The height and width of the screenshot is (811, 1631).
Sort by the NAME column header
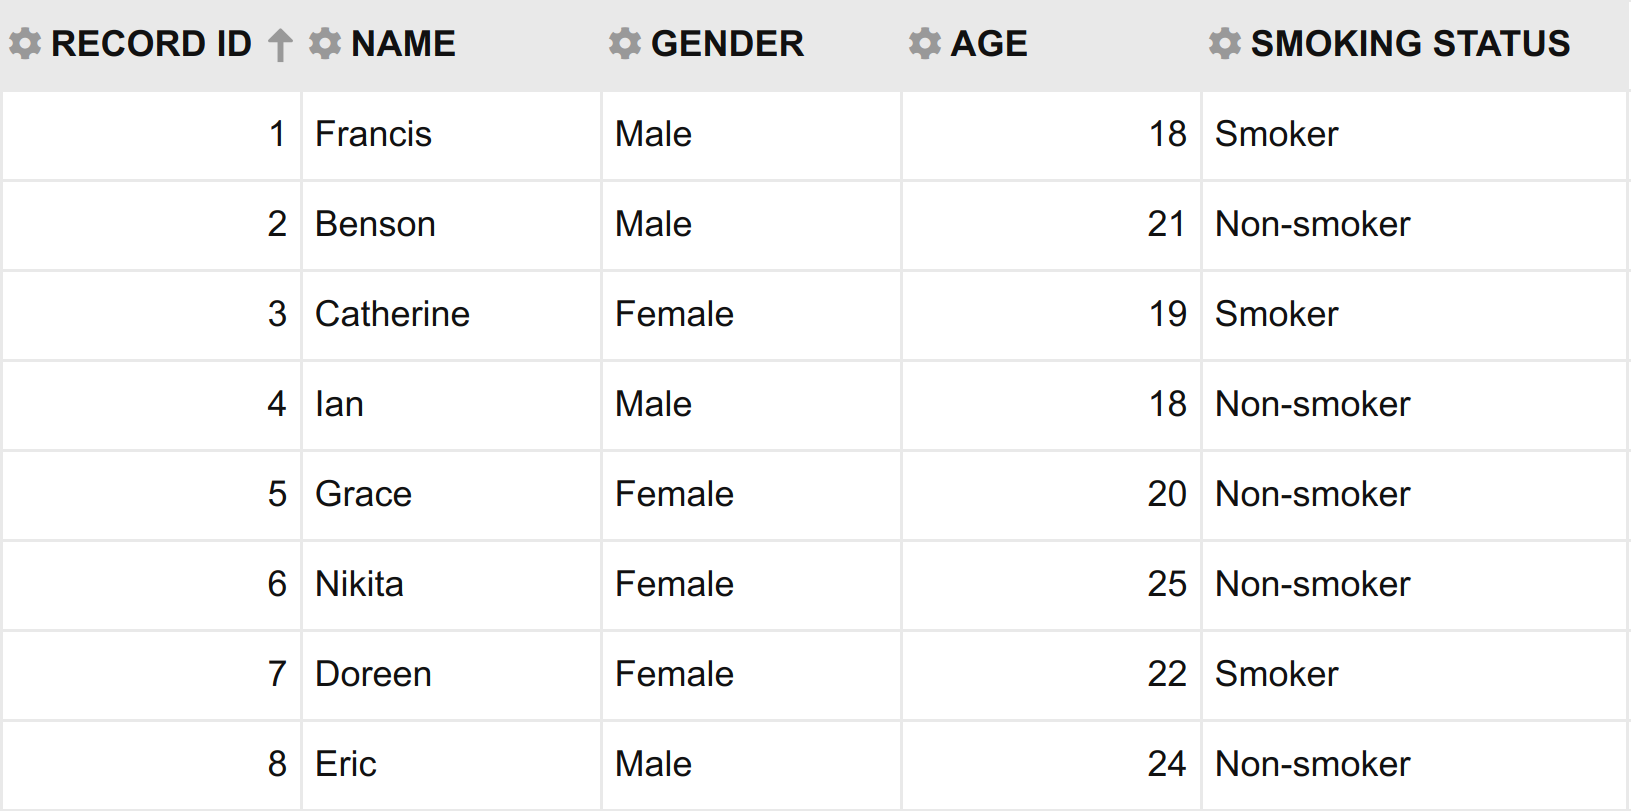403,44
